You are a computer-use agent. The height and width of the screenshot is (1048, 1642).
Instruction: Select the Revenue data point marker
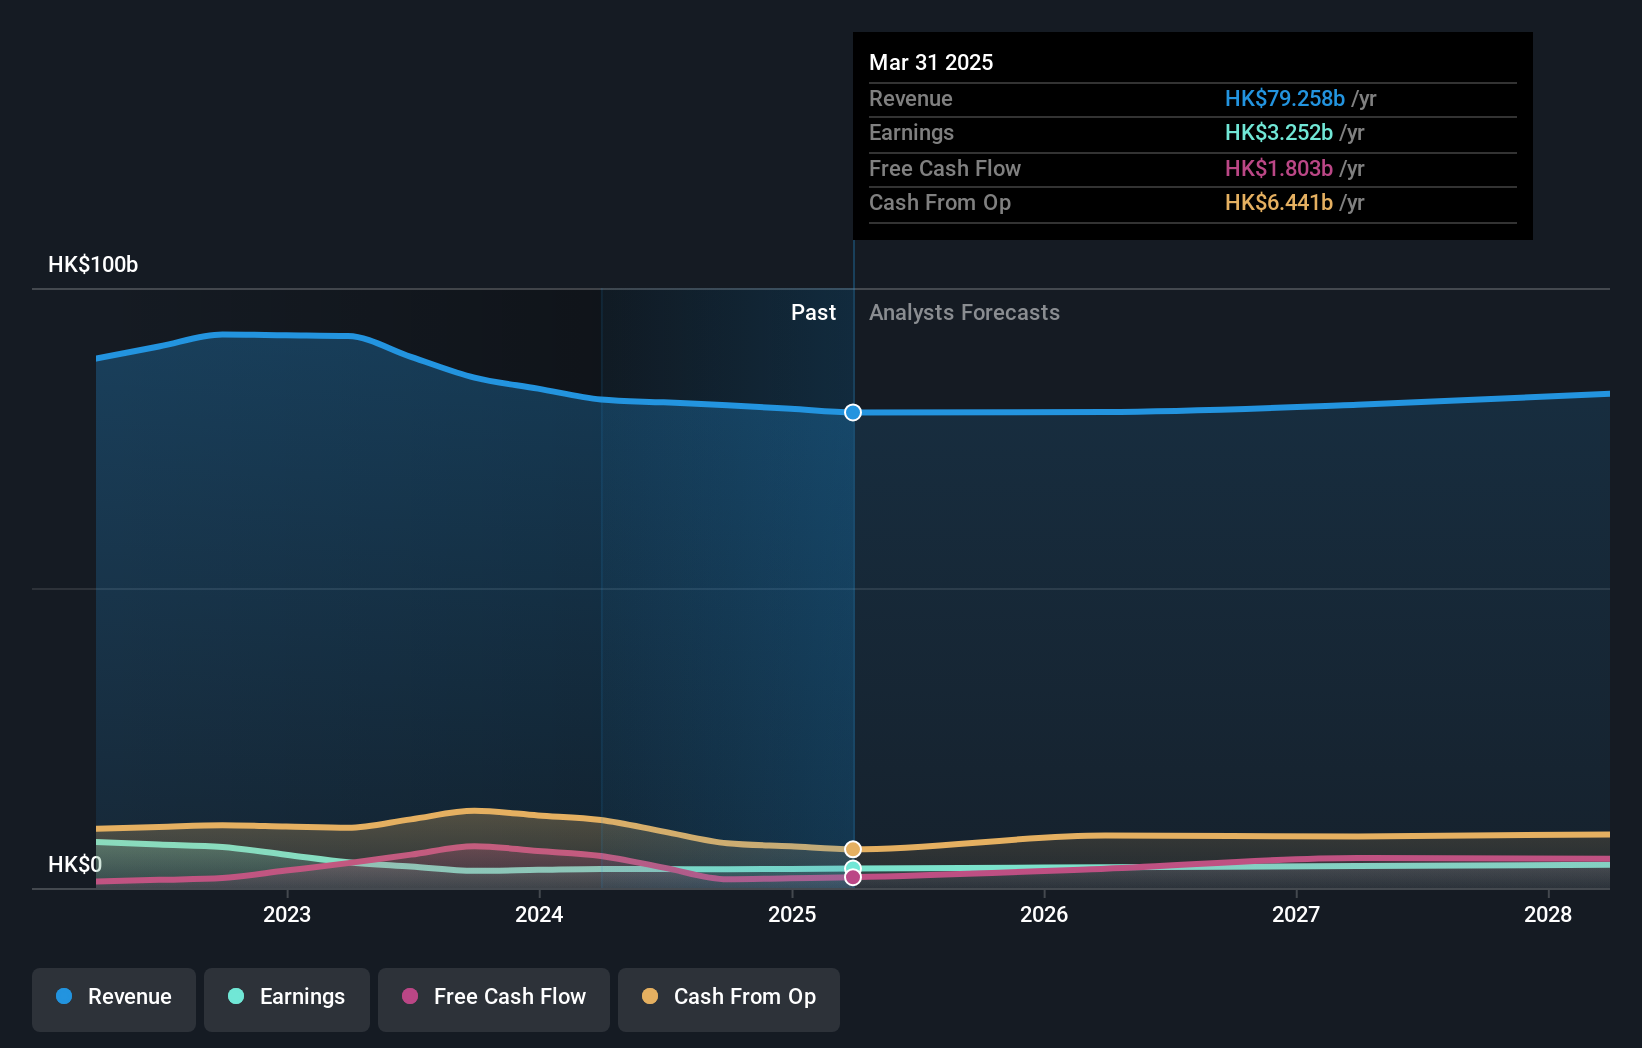pyautogui.click(x=853, y=412)
